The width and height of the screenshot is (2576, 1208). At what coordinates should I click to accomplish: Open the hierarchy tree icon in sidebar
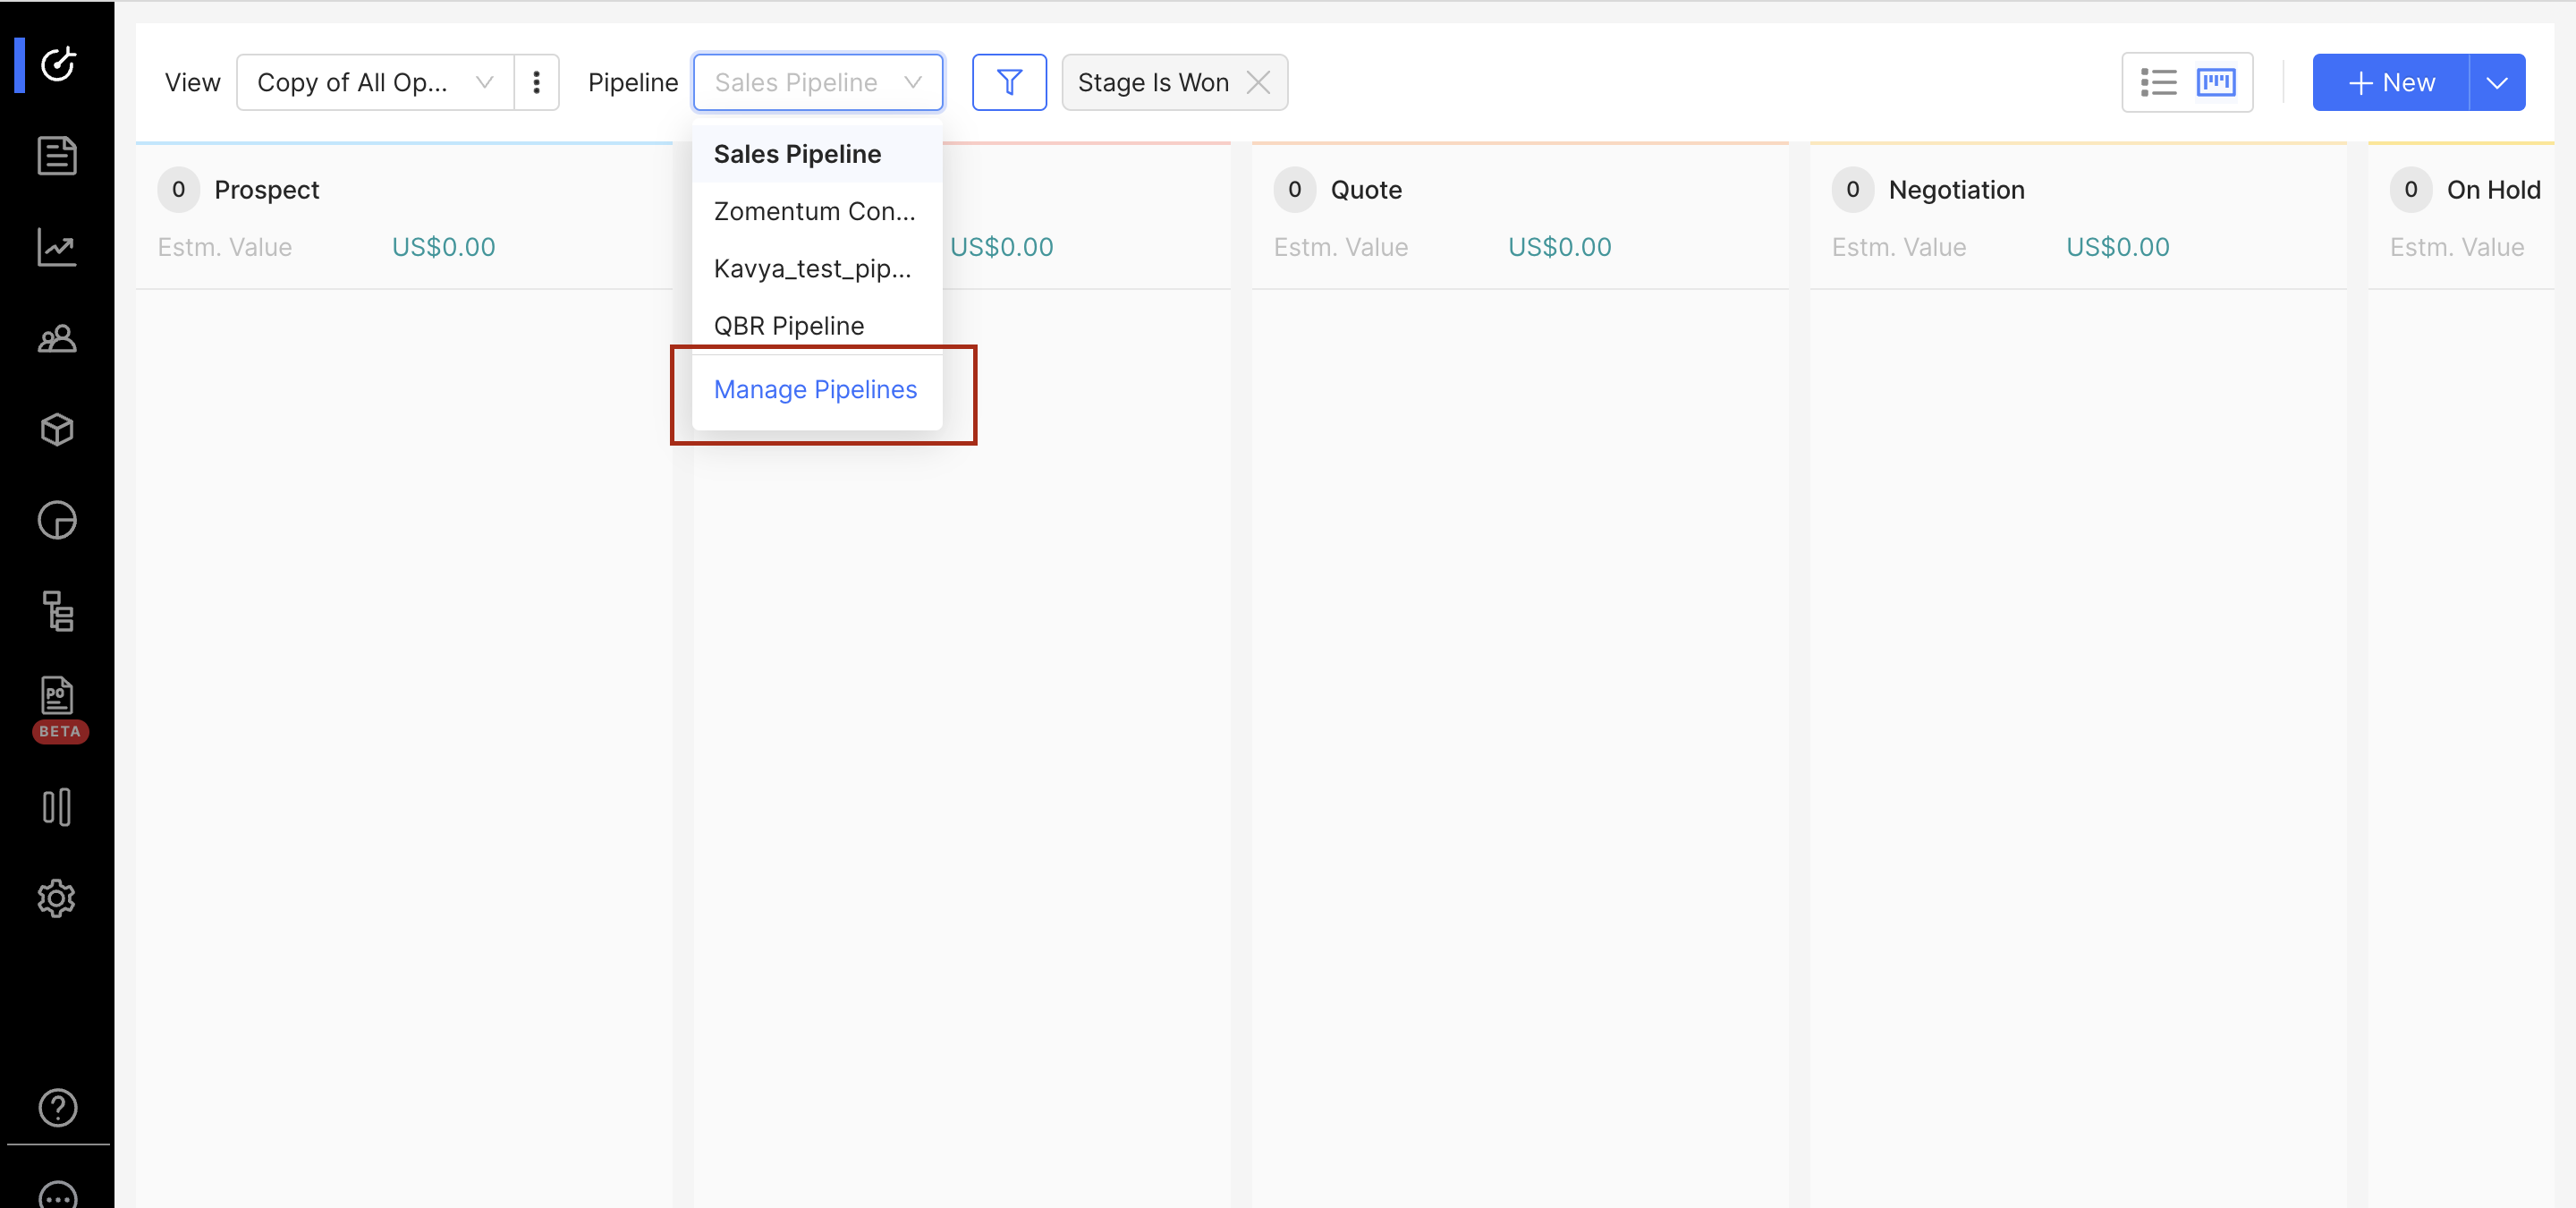57,611
